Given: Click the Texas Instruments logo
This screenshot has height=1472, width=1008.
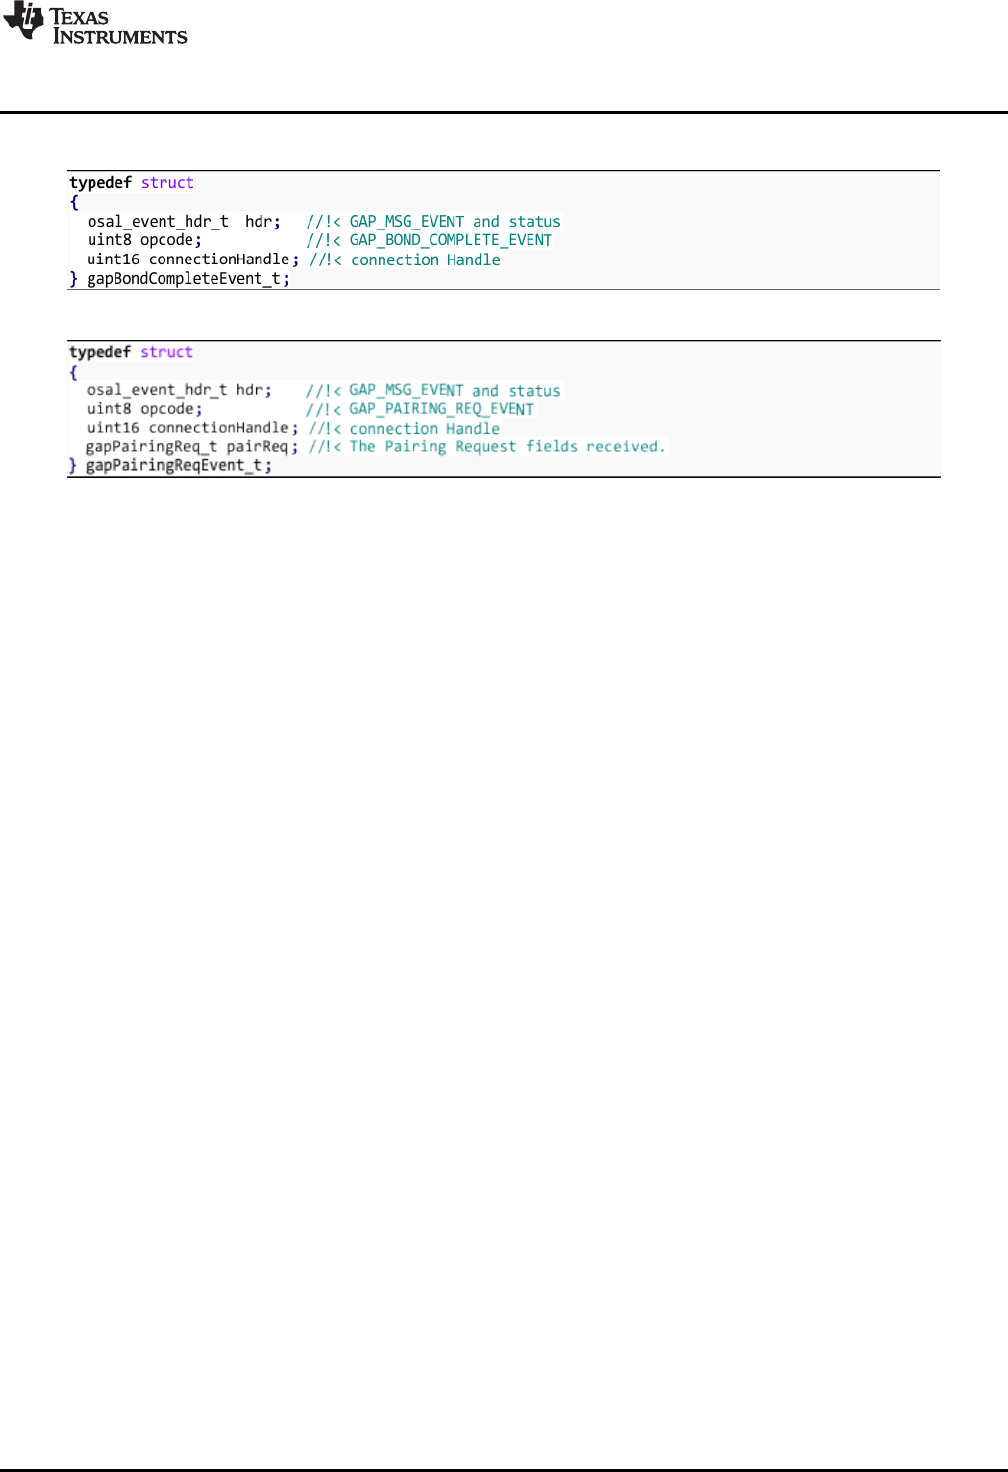Looking at the screenshot, I should 96,25.
